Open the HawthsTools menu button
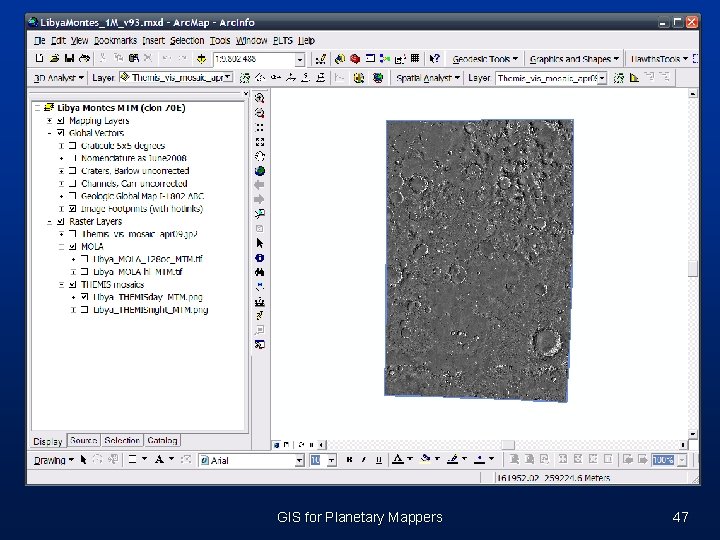This screenshot has height=540, width=720. click(x=658, y=59)
